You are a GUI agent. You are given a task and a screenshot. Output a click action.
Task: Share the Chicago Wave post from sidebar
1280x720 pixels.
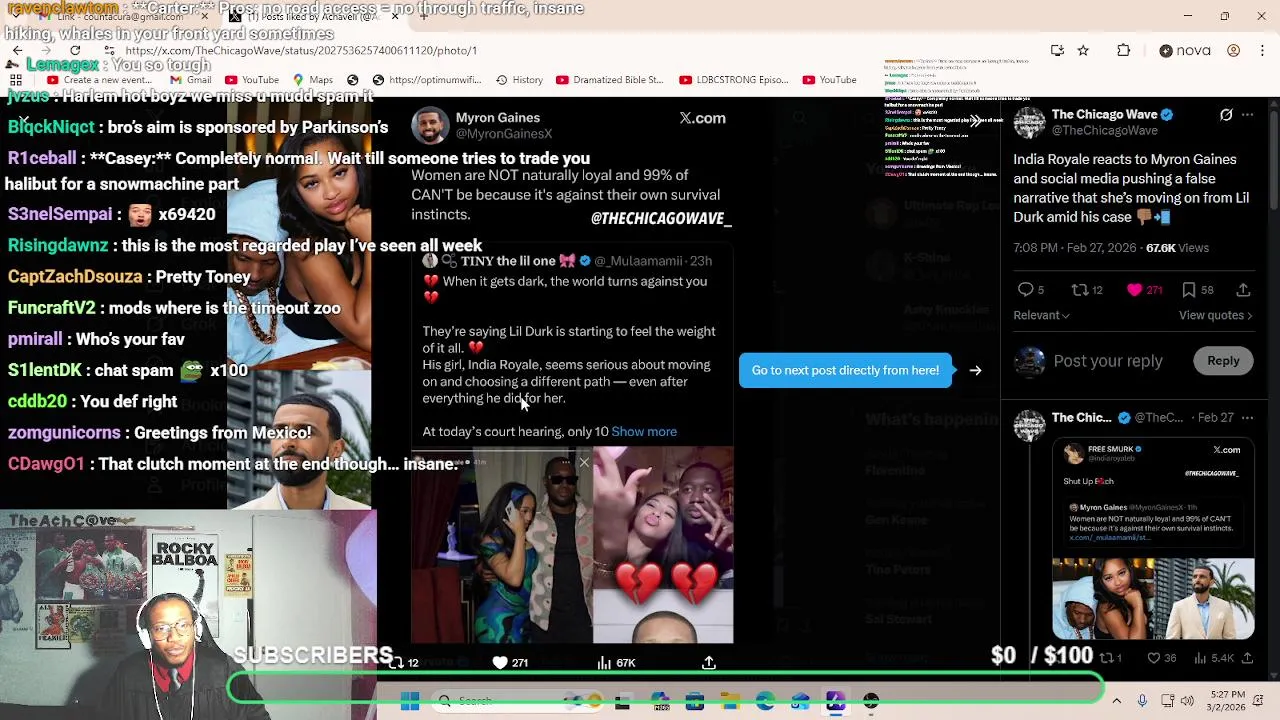pos(1243,290)
